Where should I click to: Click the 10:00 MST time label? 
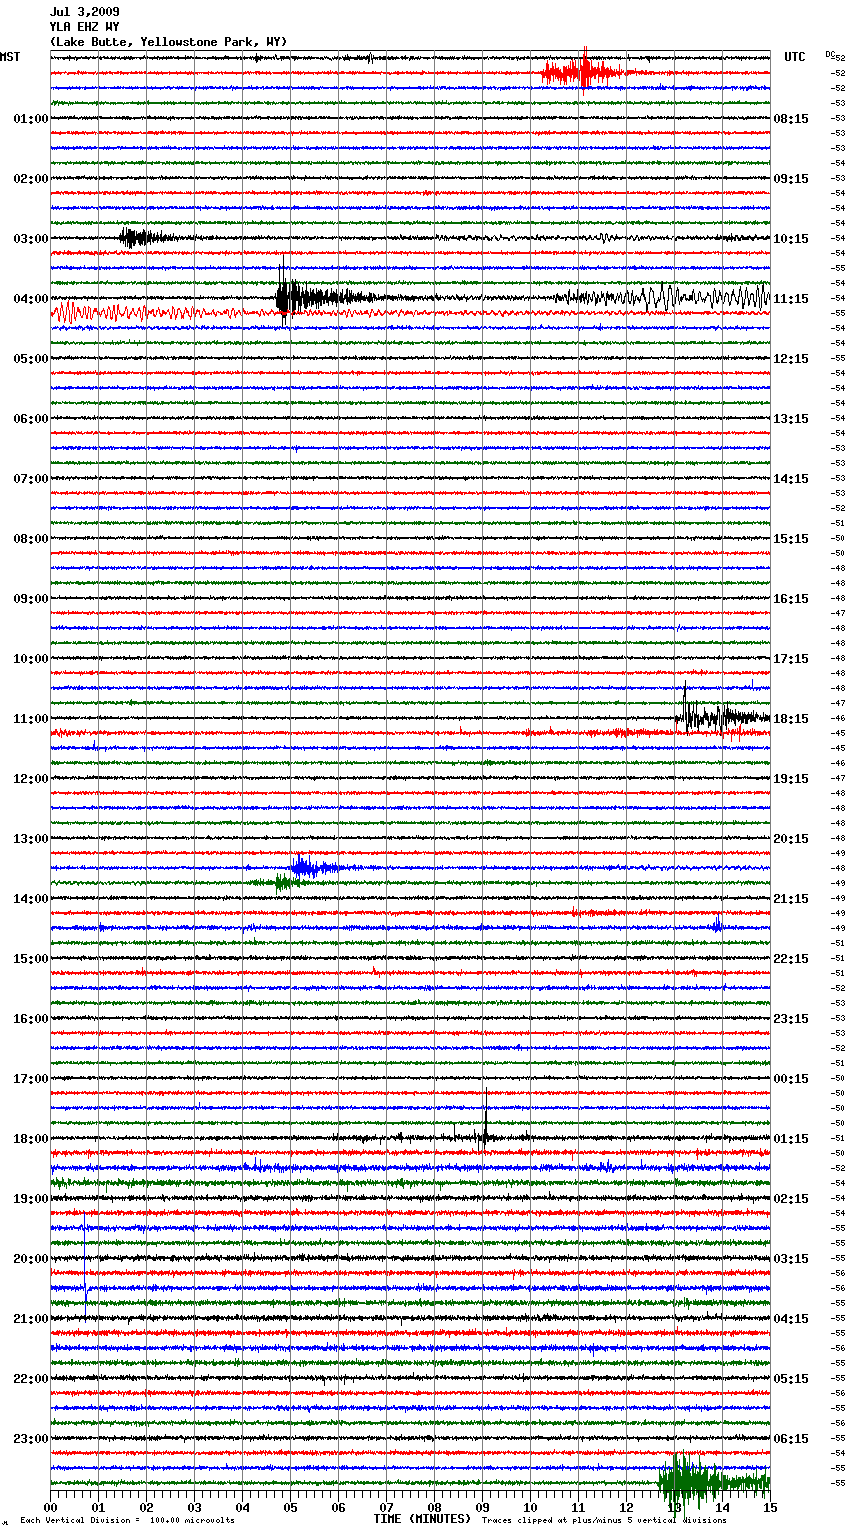(31, 659)
